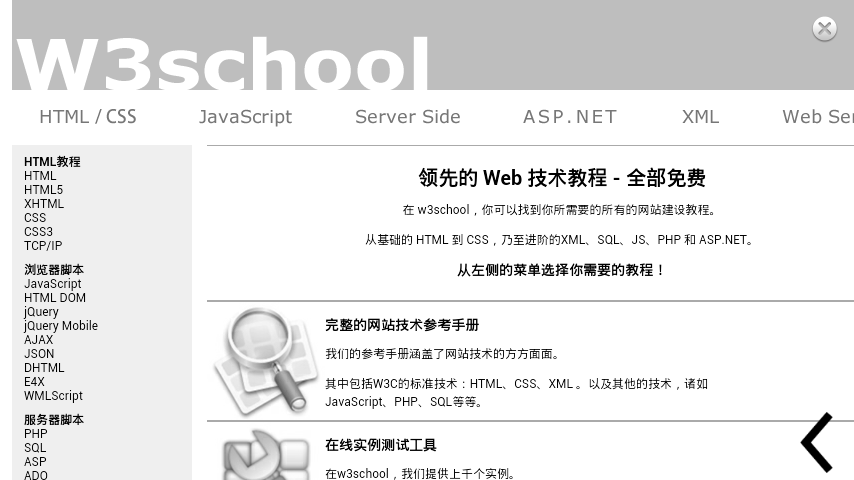Close the overlay with the X icon
This screenshot has width=854, height=480.
(x=825, y=28)
